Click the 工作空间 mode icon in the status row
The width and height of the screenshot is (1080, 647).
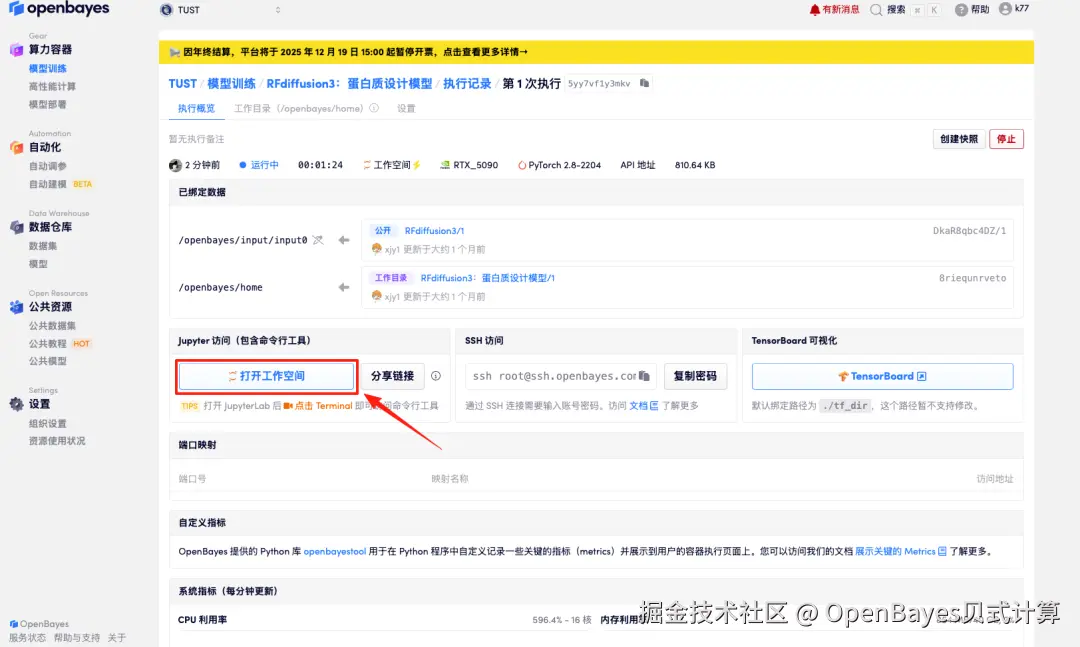367,165
